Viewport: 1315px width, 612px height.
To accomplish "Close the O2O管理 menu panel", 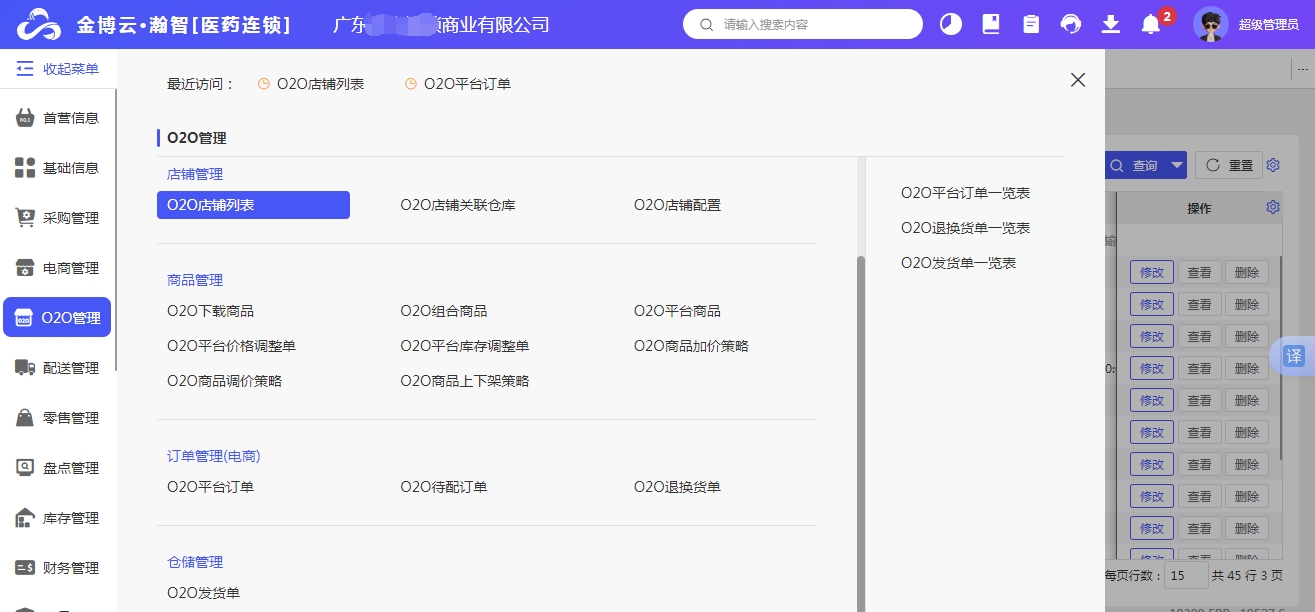I will (1077, 80).
